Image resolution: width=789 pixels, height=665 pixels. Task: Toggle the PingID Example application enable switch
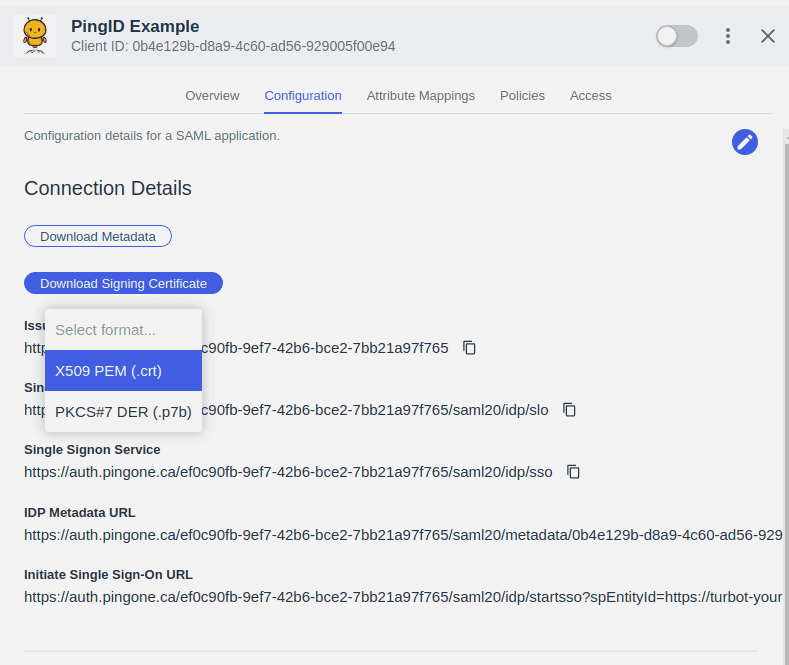677,36
